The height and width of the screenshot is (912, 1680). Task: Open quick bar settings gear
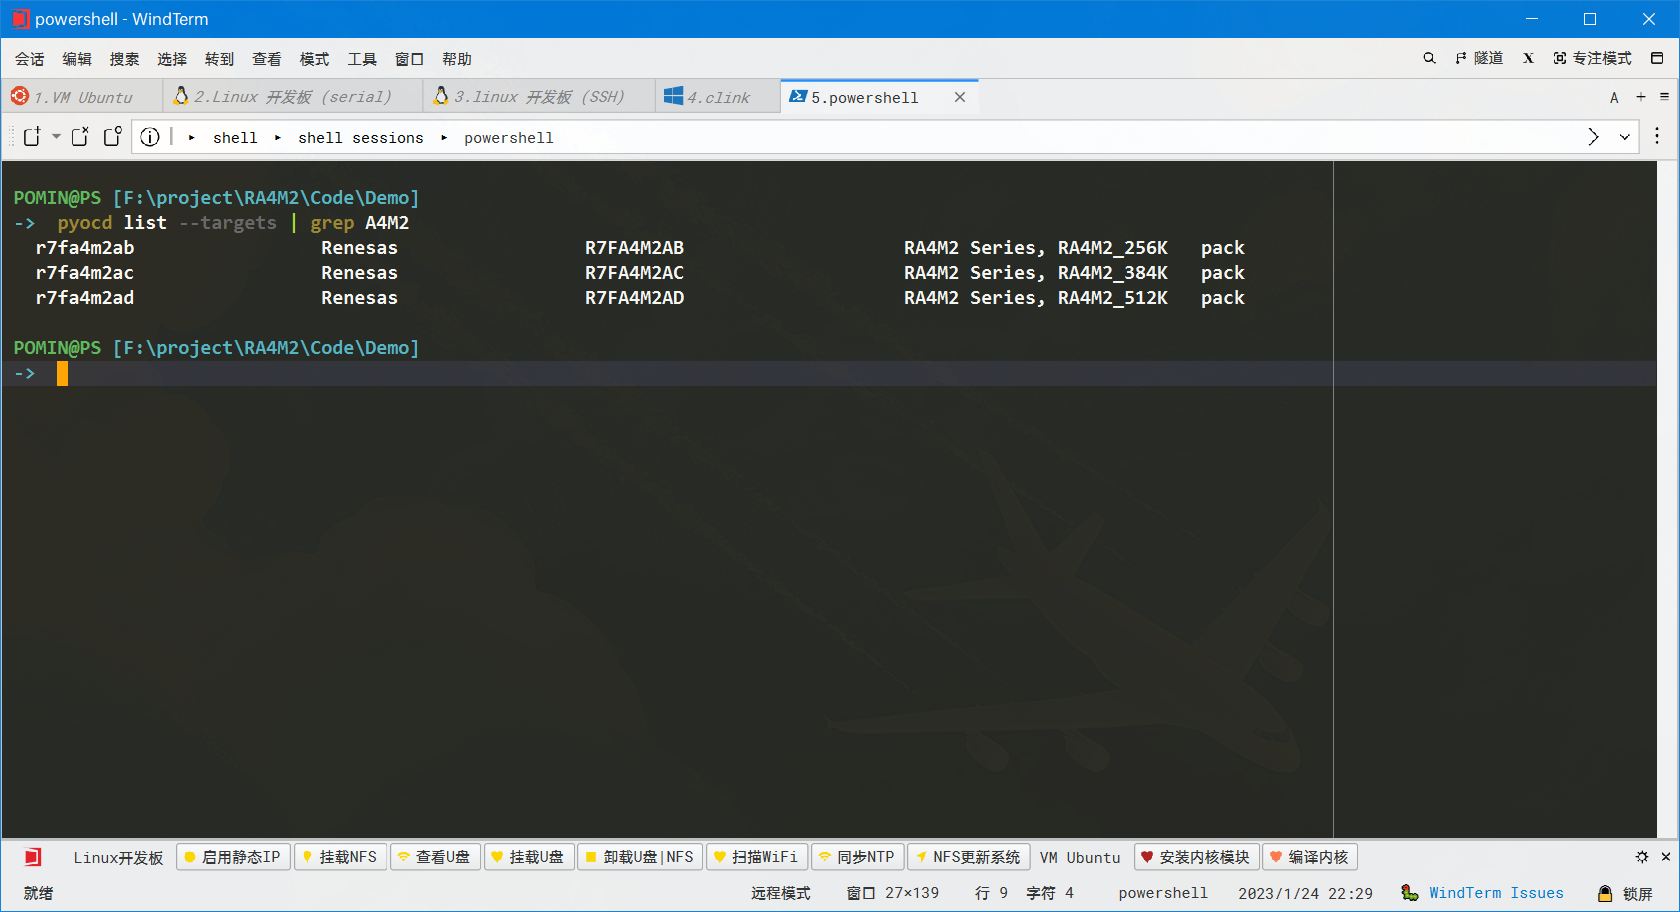pyautogui.click(x=1642, y=857)
